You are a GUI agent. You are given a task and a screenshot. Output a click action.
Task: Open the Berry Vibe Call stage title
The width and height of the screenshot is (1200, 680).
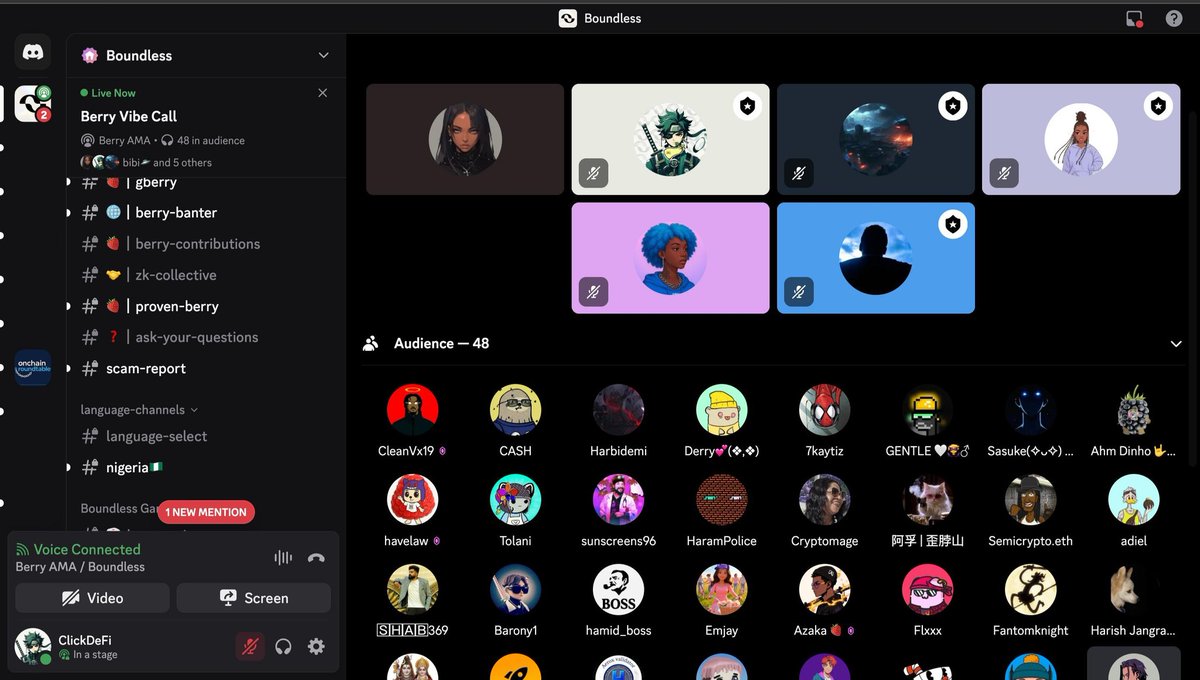pos(129,116)
